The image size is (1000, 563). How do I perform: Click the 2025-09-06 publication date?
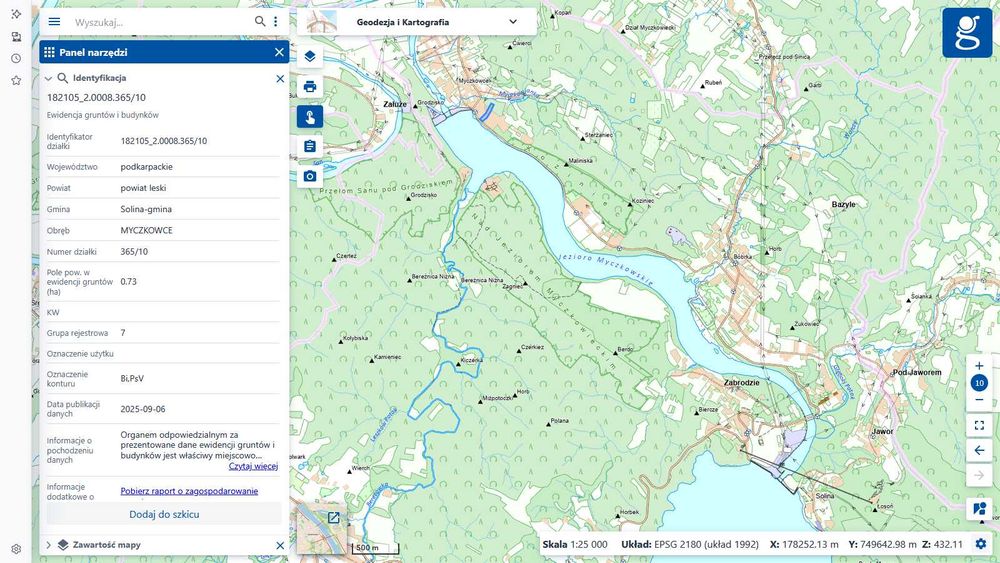click(143, 409)
